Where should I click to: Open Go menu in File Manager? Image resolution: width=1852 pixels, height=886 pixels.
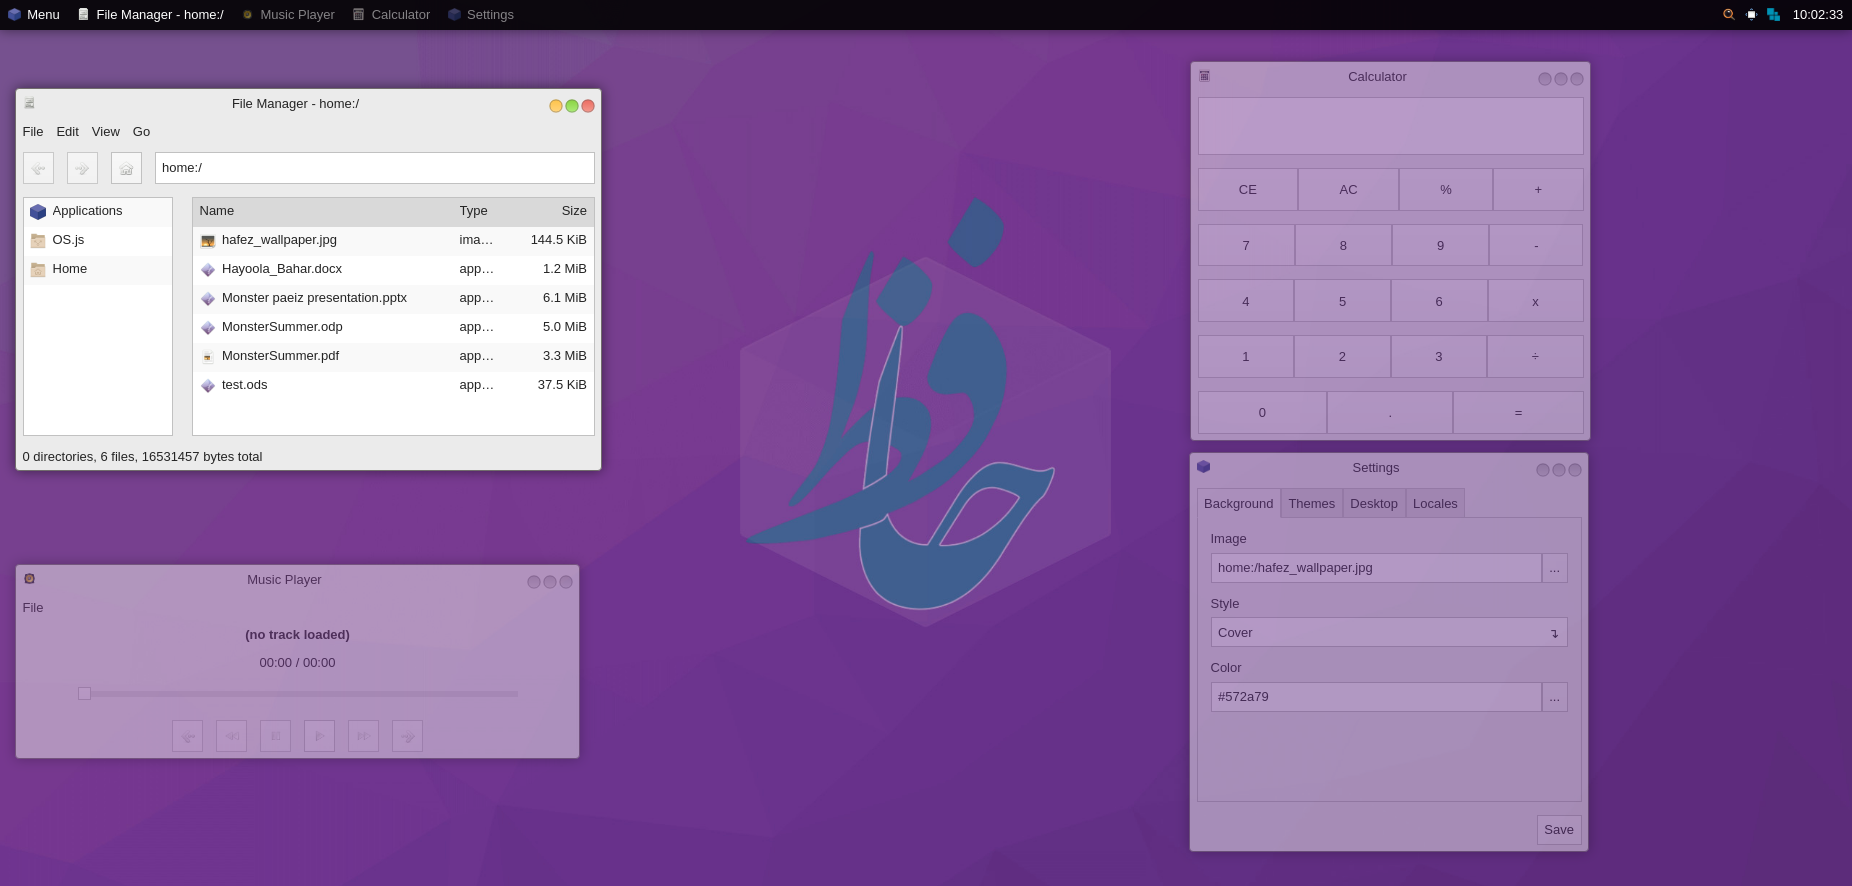tap(141, 132)
